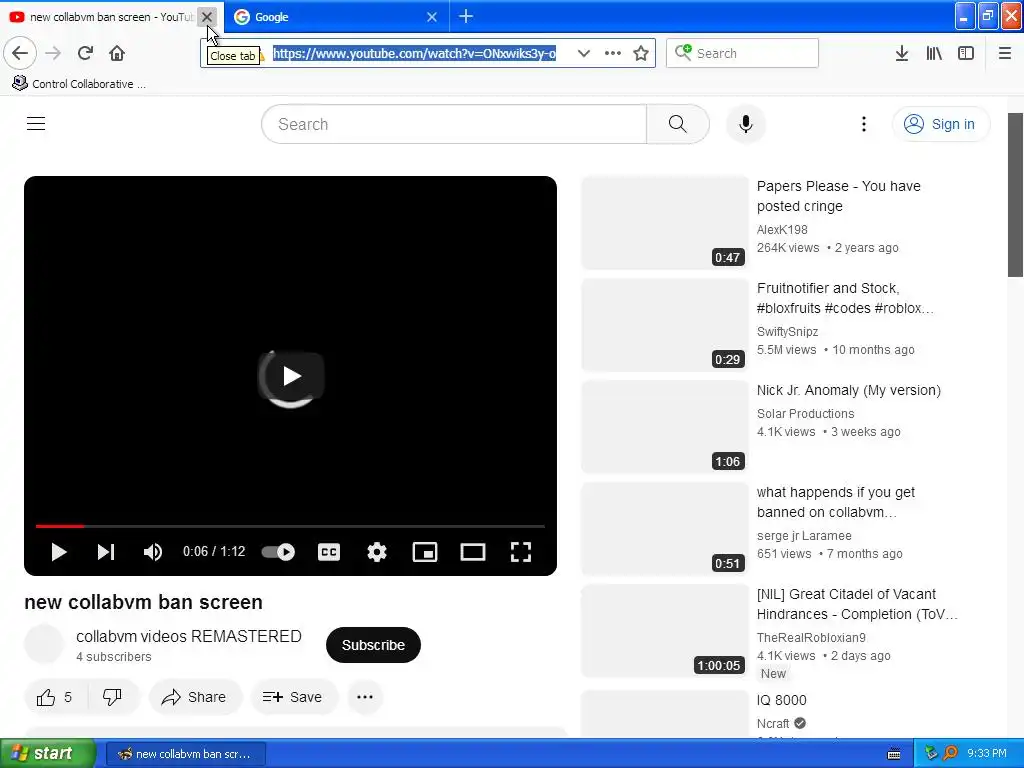The width and height of the screenshot is (1024, 768).
Task: Dislike this video
Action: pos(113,697)
